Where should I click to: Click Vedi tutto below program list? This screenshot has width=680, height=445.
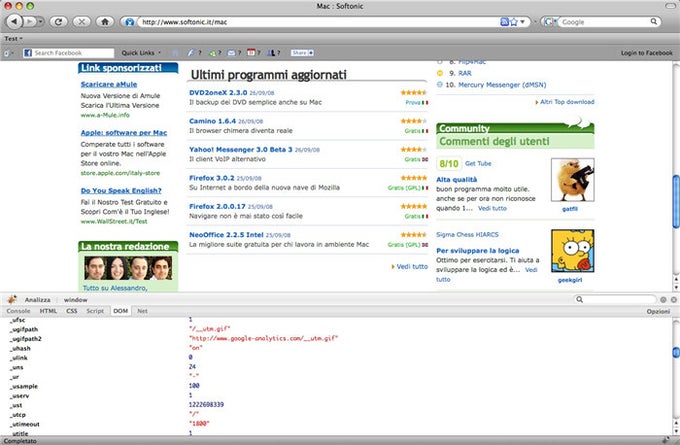tap(412, 266)
